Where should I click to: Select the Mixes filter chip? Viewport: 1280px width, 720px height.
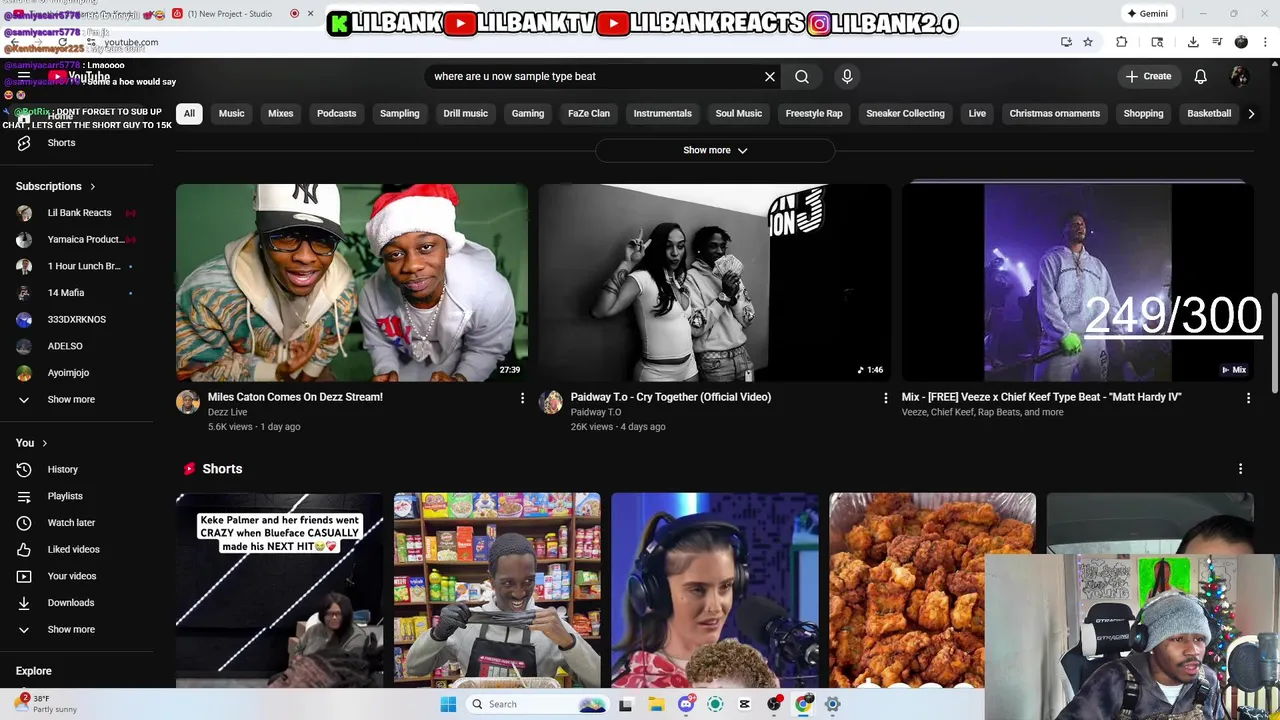click(x=281, y=113)
